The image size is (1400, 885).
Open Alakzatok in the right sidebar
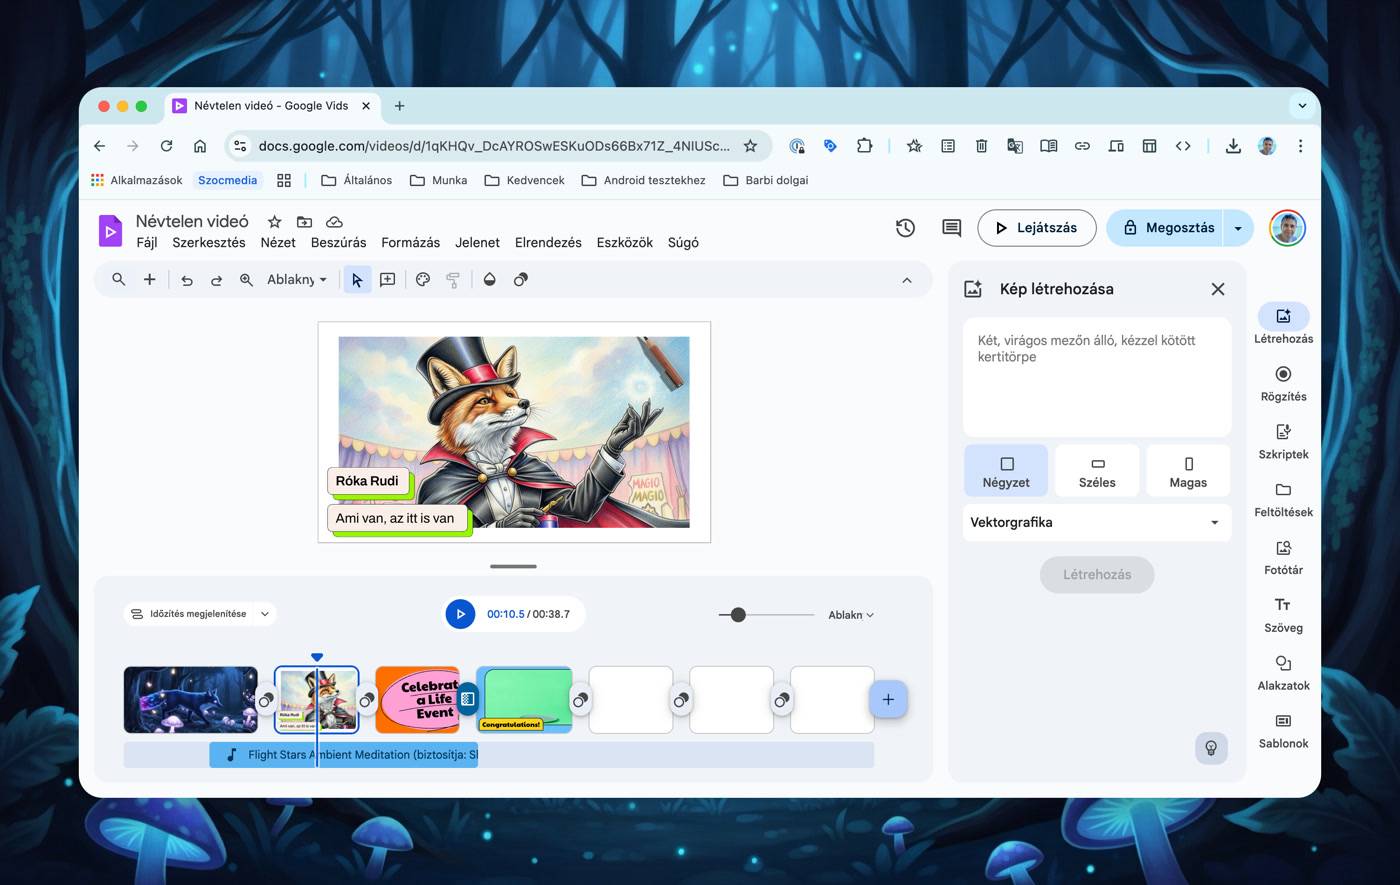[x=1283, y=673]
